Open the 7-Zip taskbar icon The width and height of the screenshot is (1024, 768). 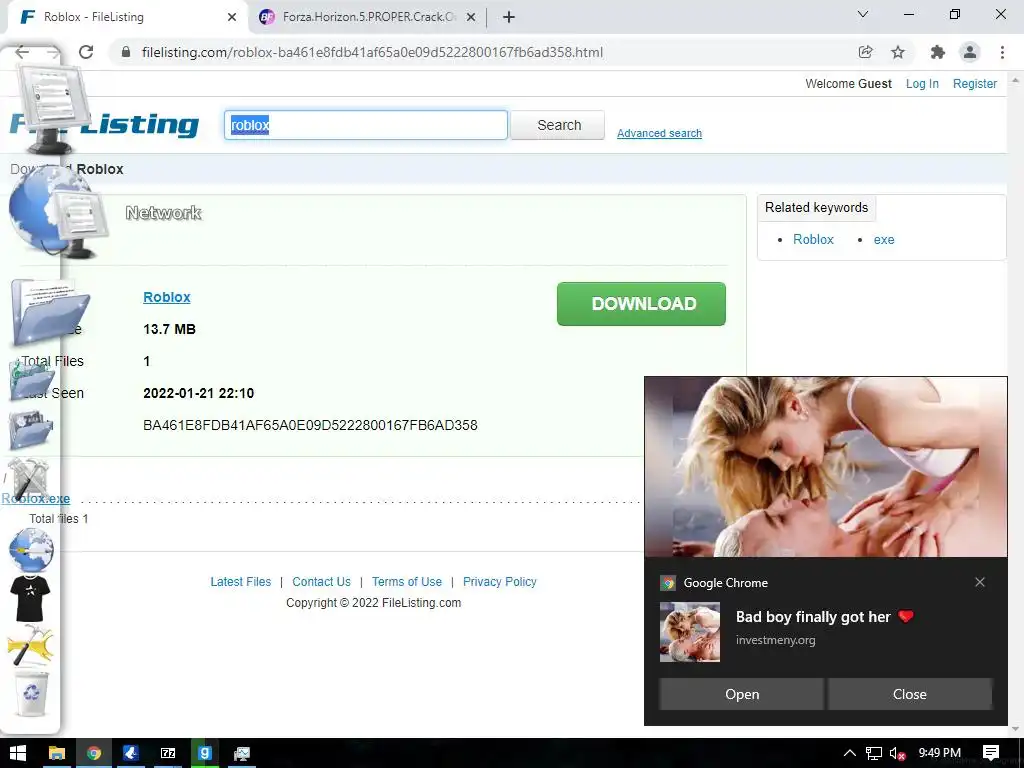[168, 753]
